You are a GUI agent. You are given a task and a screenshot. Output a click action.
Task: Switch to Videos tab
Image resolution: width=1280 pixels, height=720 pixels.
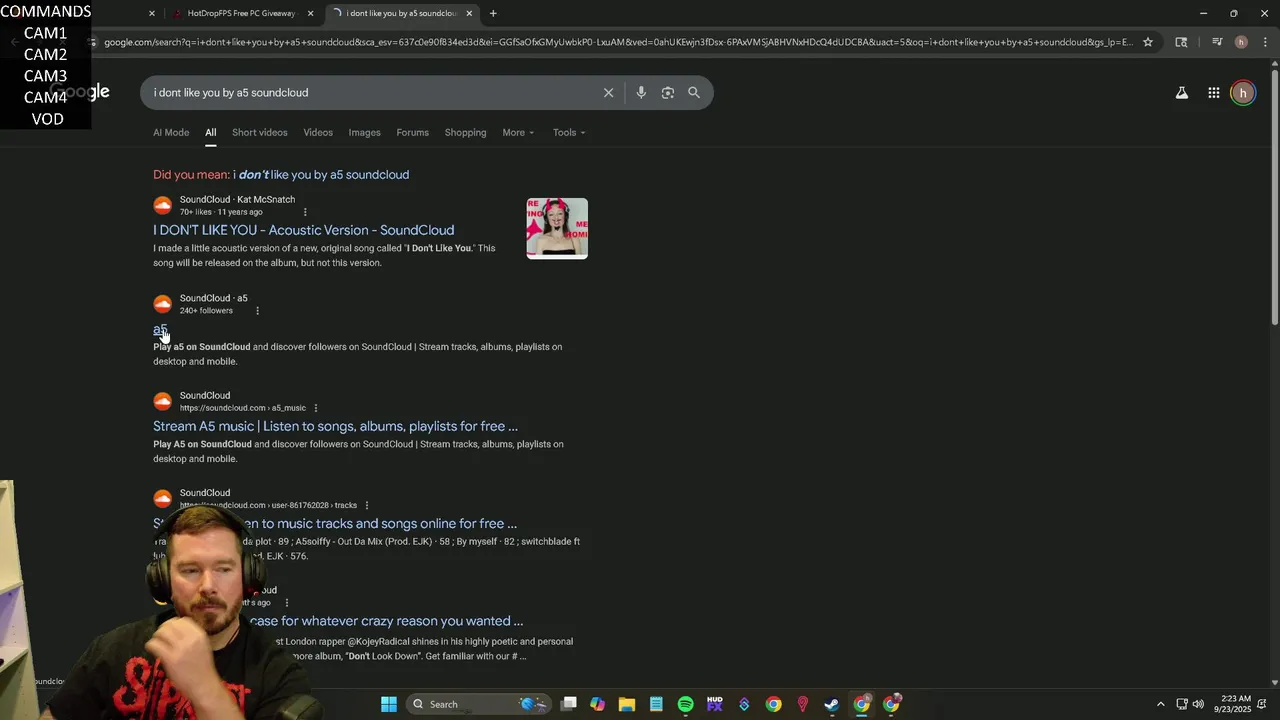[x=318, y=132]
